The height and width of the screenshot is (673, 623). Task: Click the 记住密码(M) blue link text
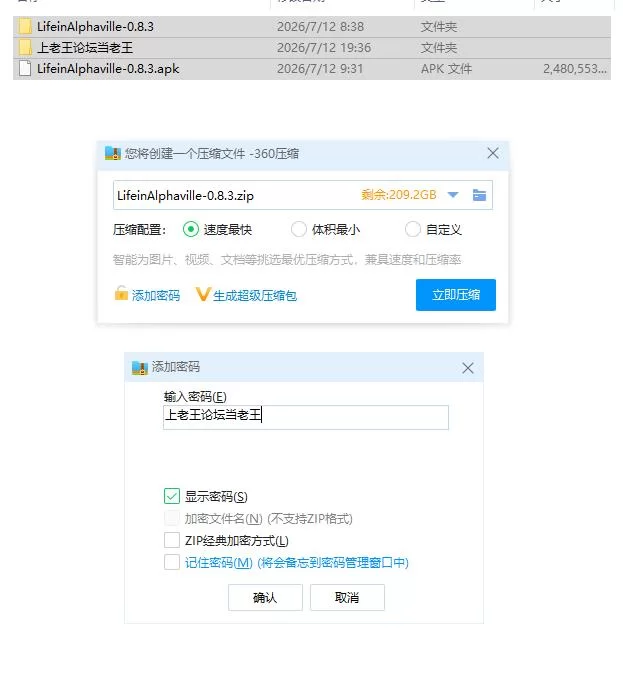point(296,562)
